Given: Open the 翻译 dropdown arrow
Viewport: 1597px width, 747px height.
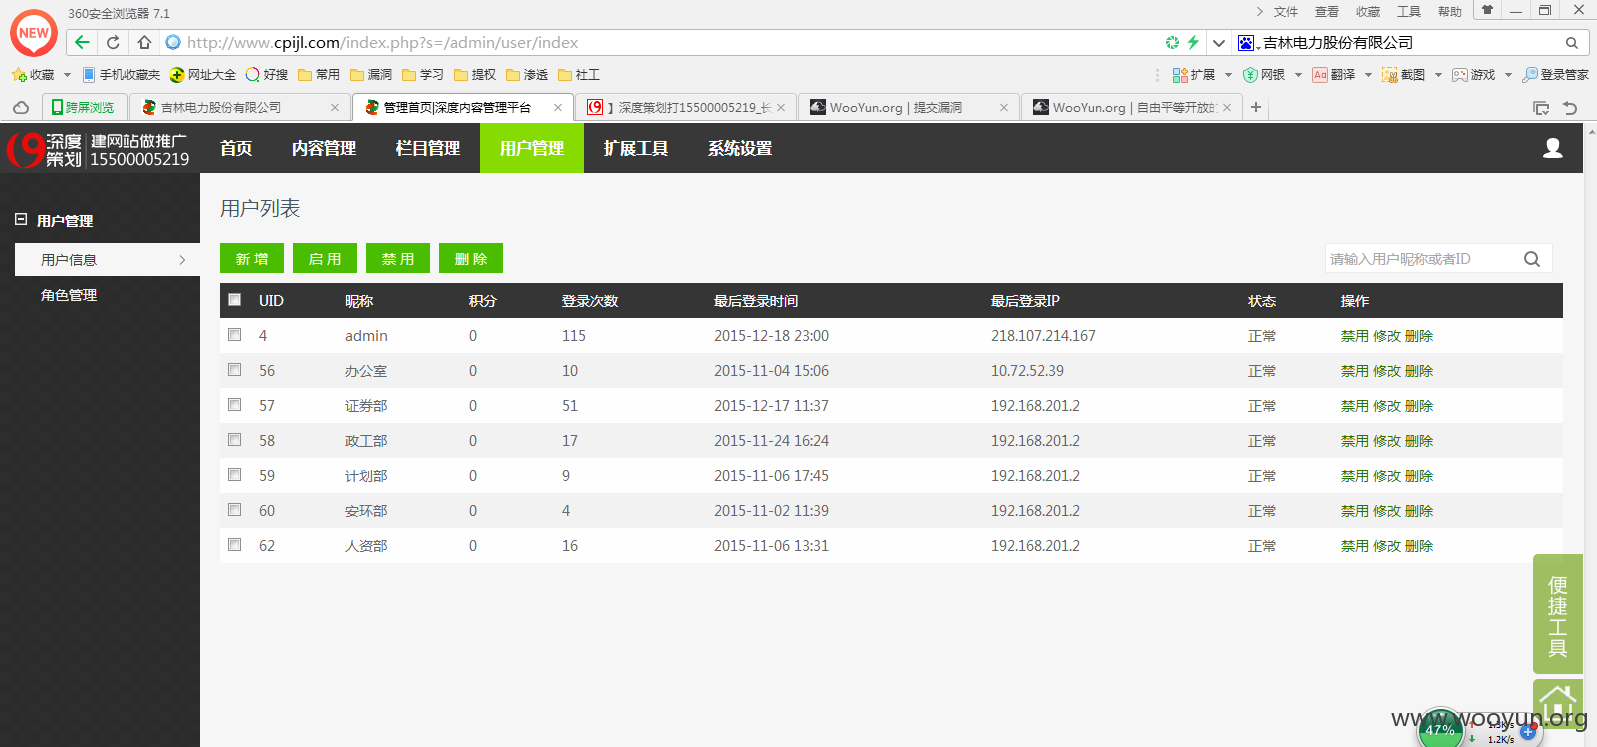Looking at the screenshot, I should point(1368,75).
